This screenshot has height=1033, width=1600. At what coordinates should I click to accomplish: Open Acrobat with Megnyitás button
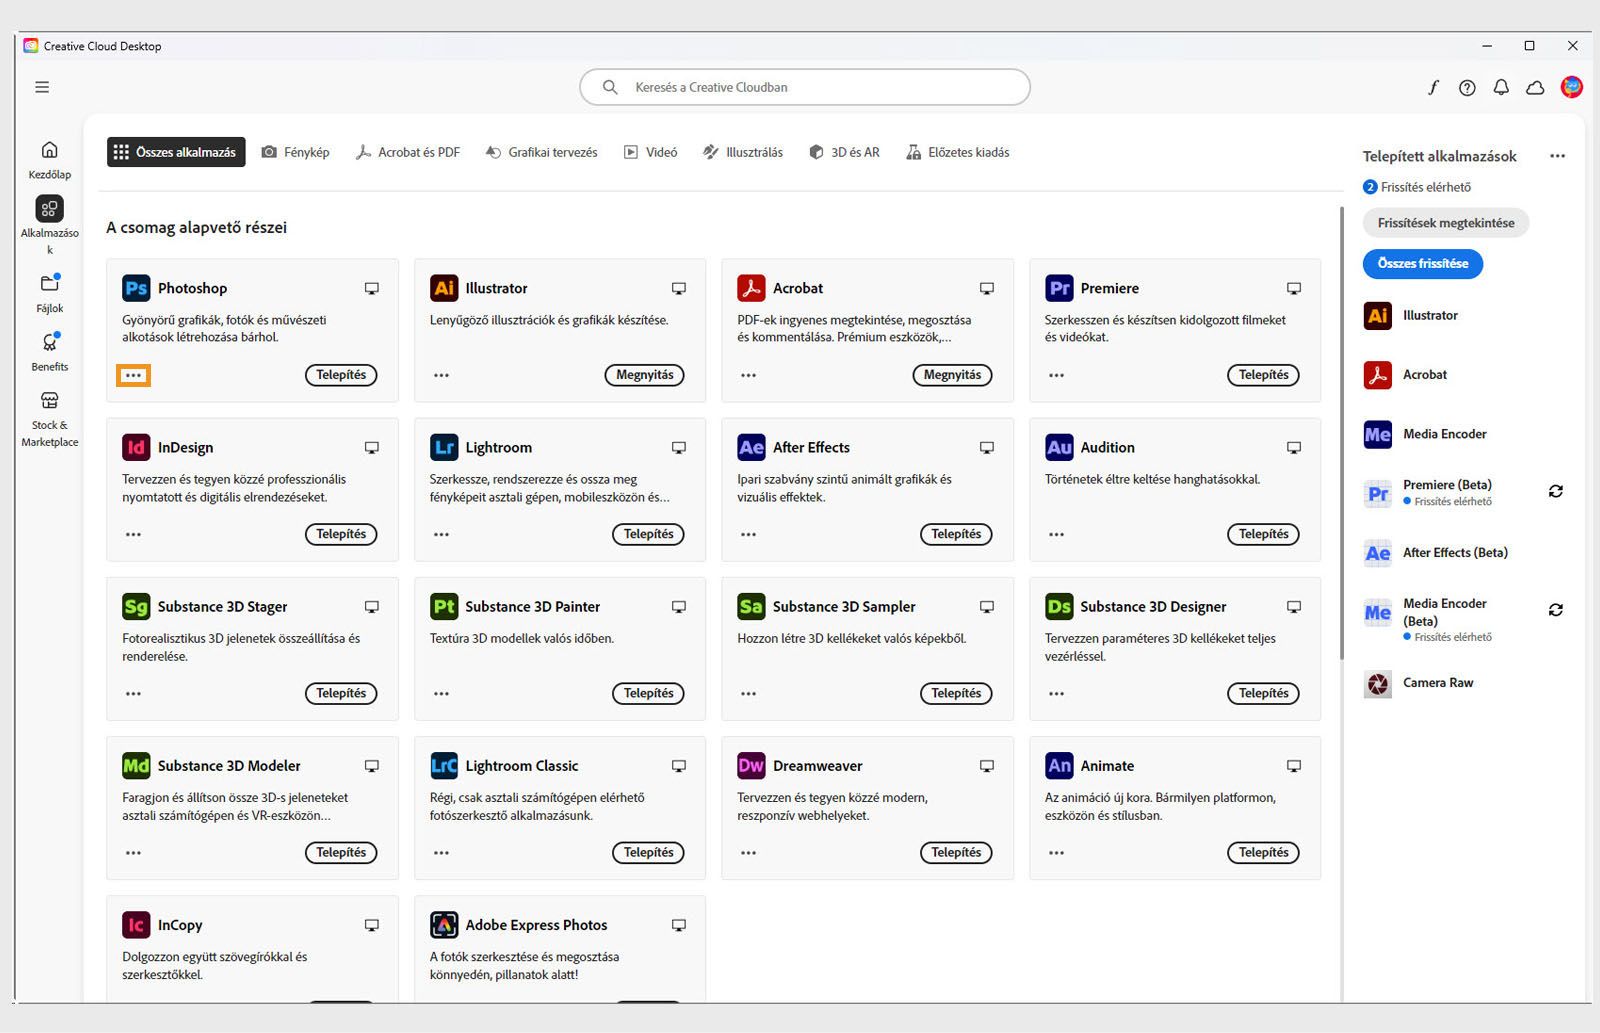point(952,375)
